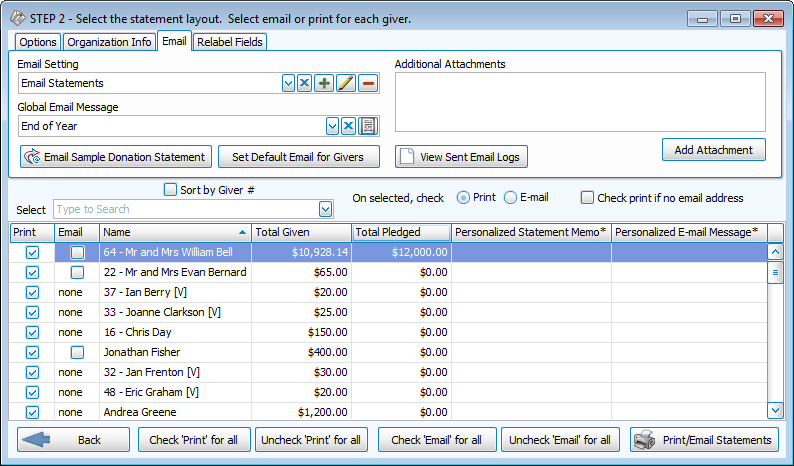Viewport: 794px width, 466px height.
Task: Add a new email setting with plus icon
Action: pos(324,83)
